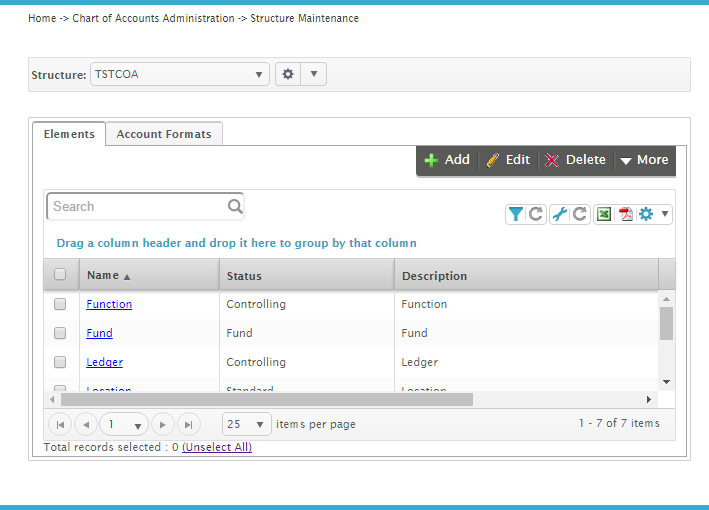Open the Structure TSTCOA dropdown
The height and width of the screenshot is (510, 709).
180,74
